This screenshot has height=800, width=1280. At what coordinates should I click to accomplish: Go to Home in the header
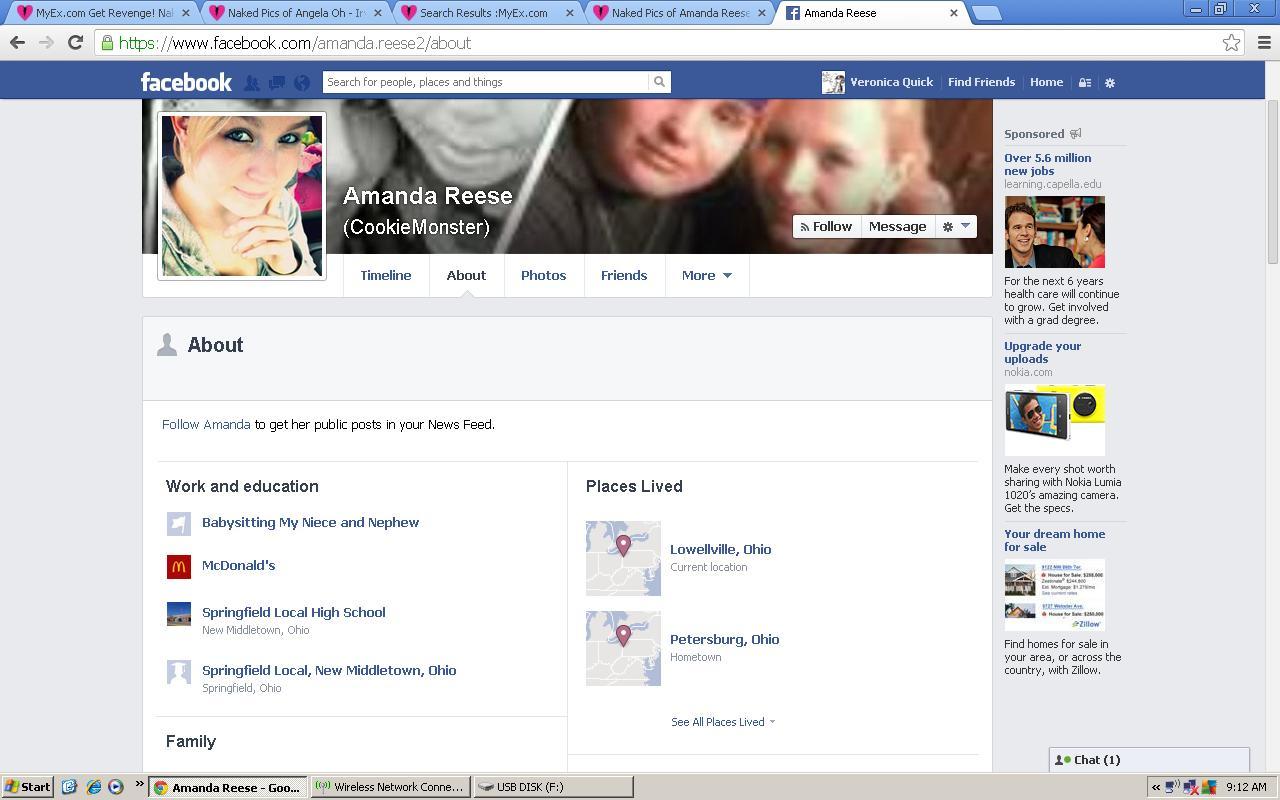1046,82
